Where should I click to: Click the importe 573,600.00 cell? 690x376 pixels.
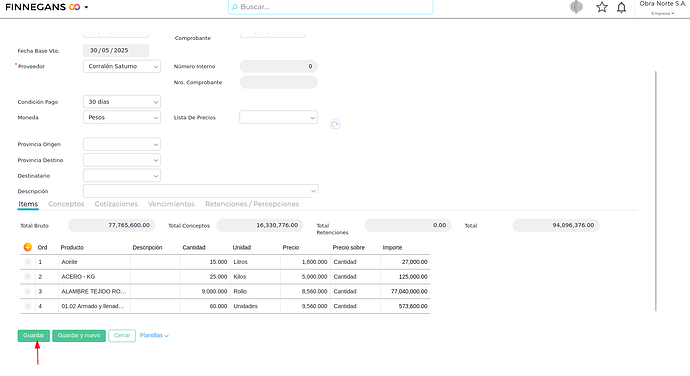tap(405, 306)
